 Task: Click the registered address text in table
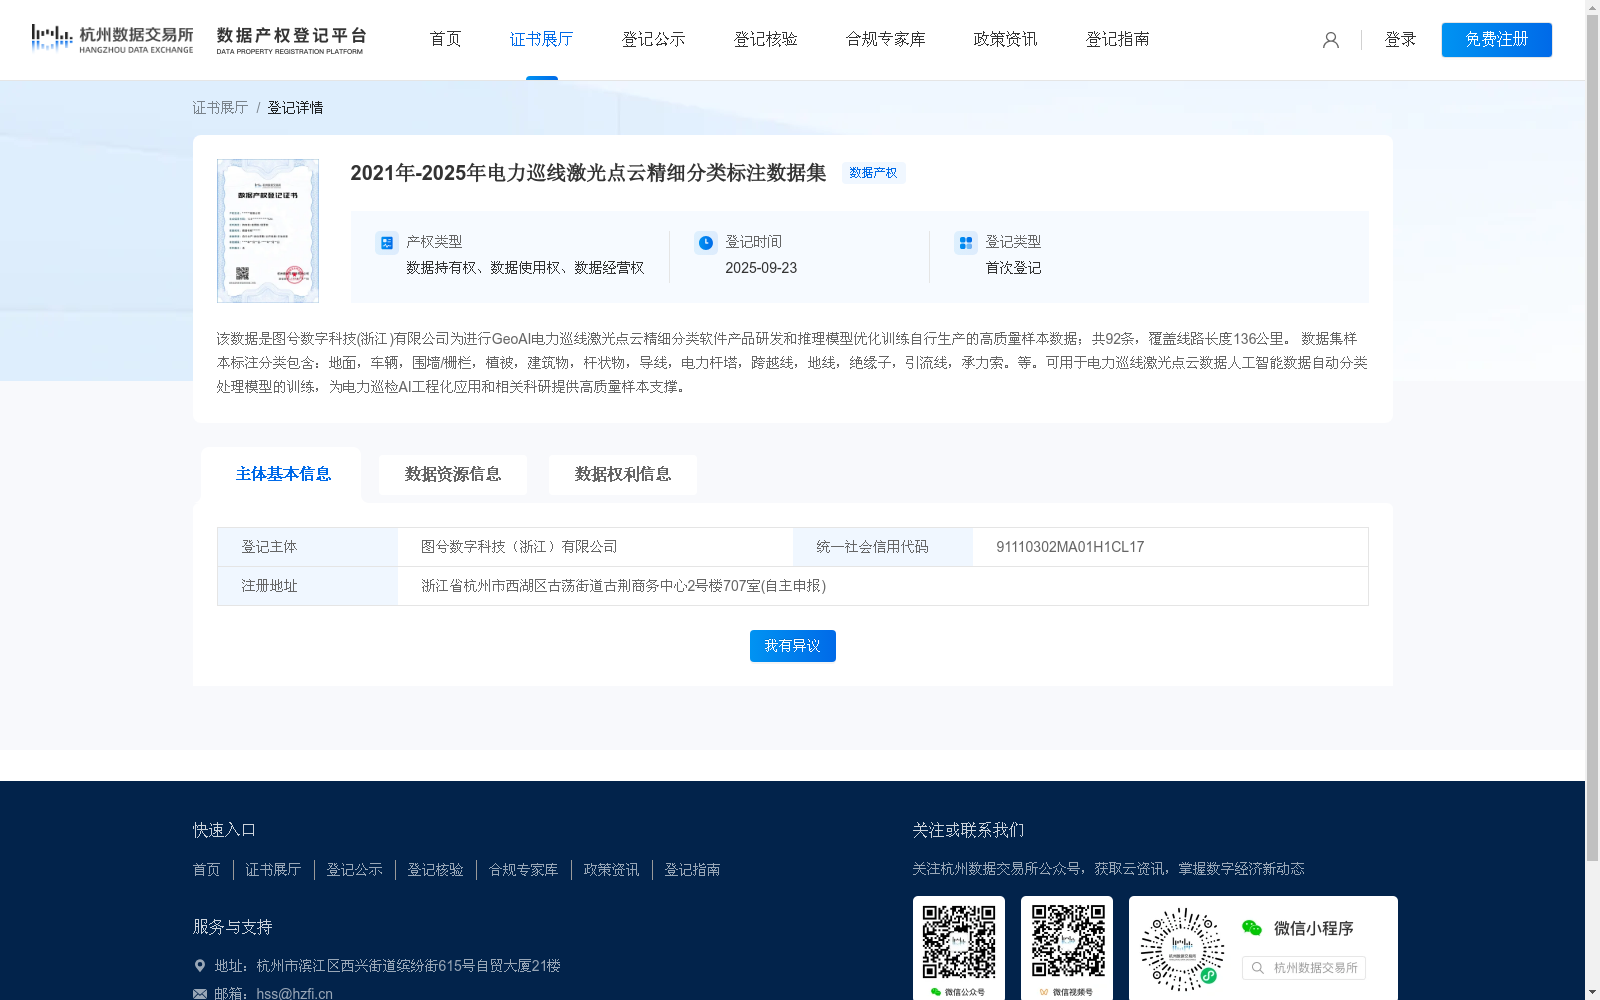[x=623, y=586]
